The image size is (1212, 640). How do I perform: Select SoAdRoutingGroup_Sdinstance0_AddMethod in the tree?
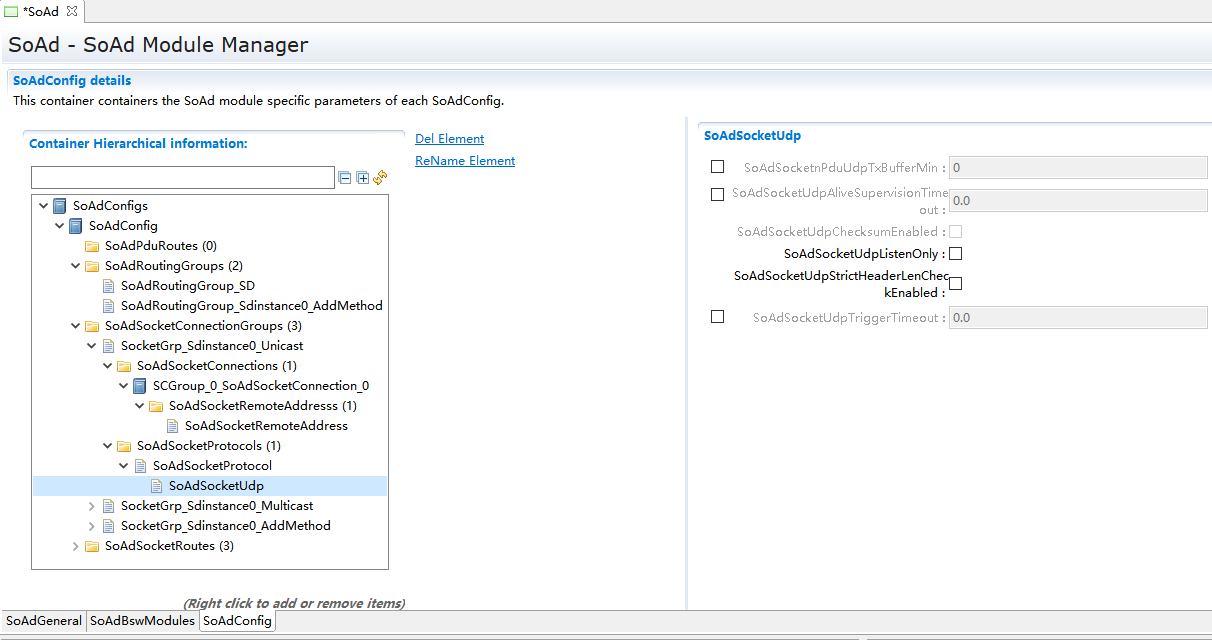pyautogui.click(x=251, y=306)
